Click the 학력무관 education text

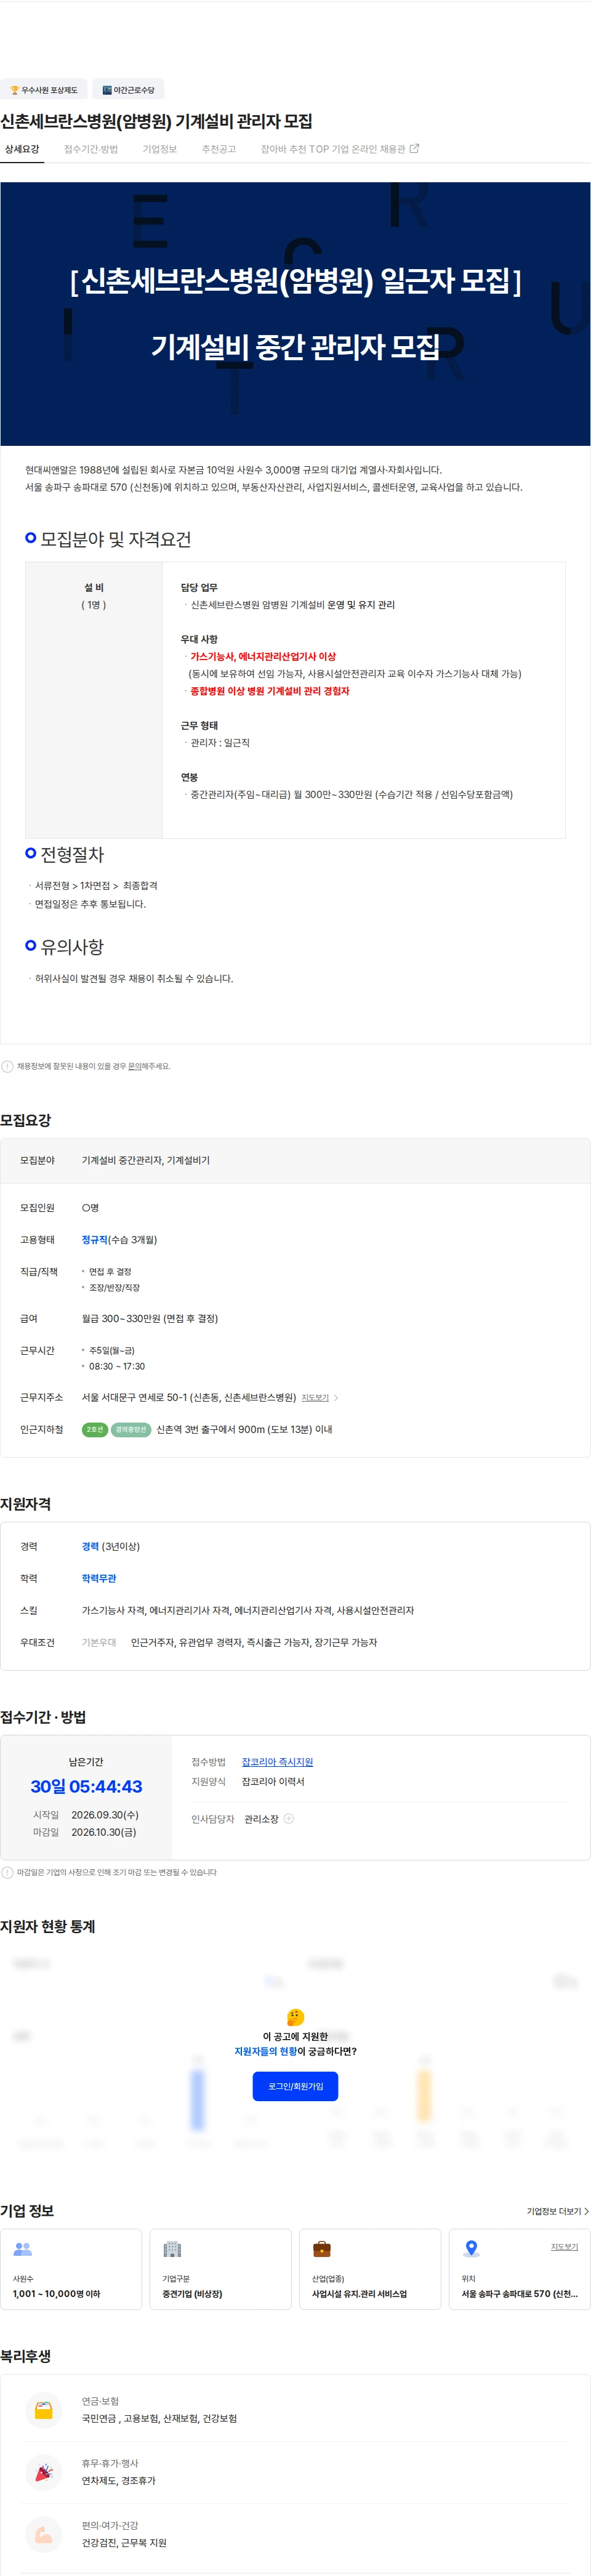pyautogui.click(x=99, y=1579)
